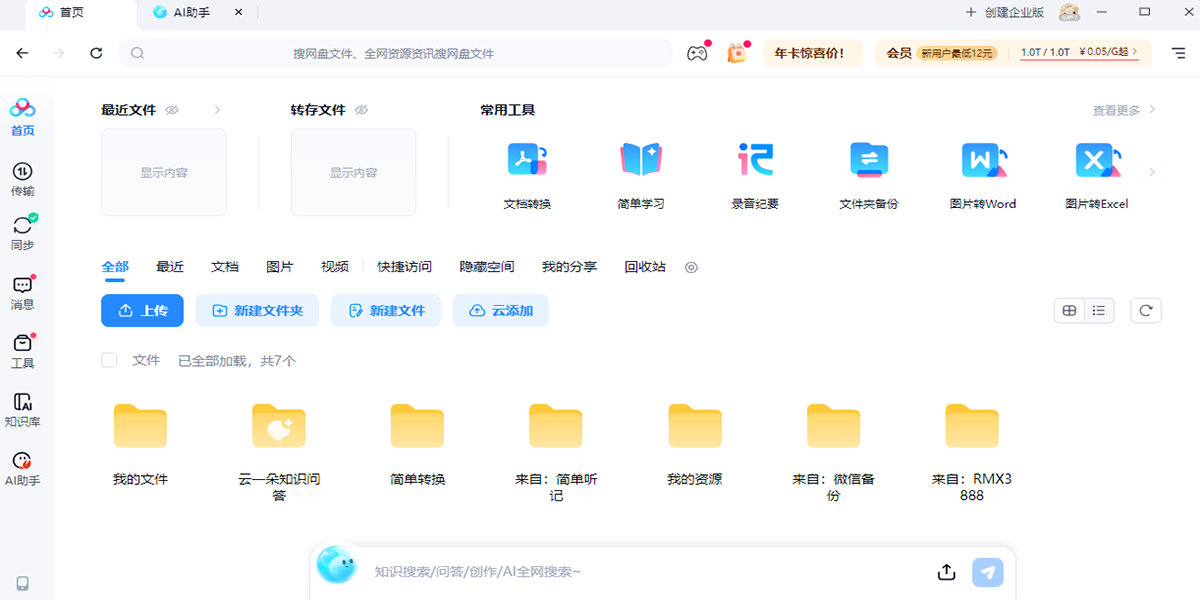Switch to the 图片 tab

280,267
